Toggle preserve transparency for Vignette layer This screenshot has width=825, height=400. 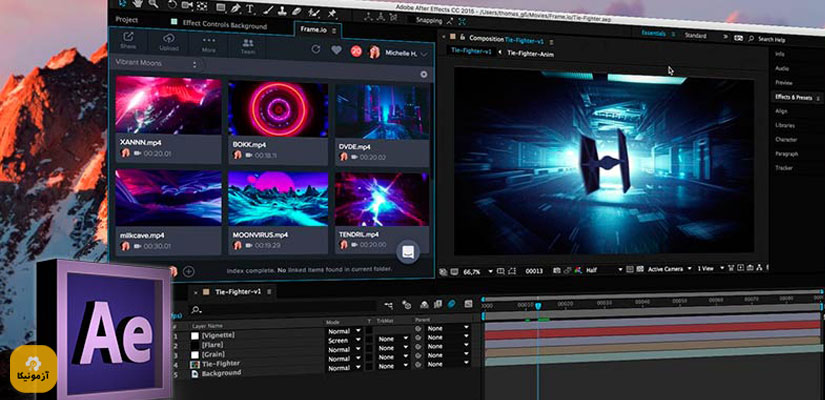click(x=369, y=331)
